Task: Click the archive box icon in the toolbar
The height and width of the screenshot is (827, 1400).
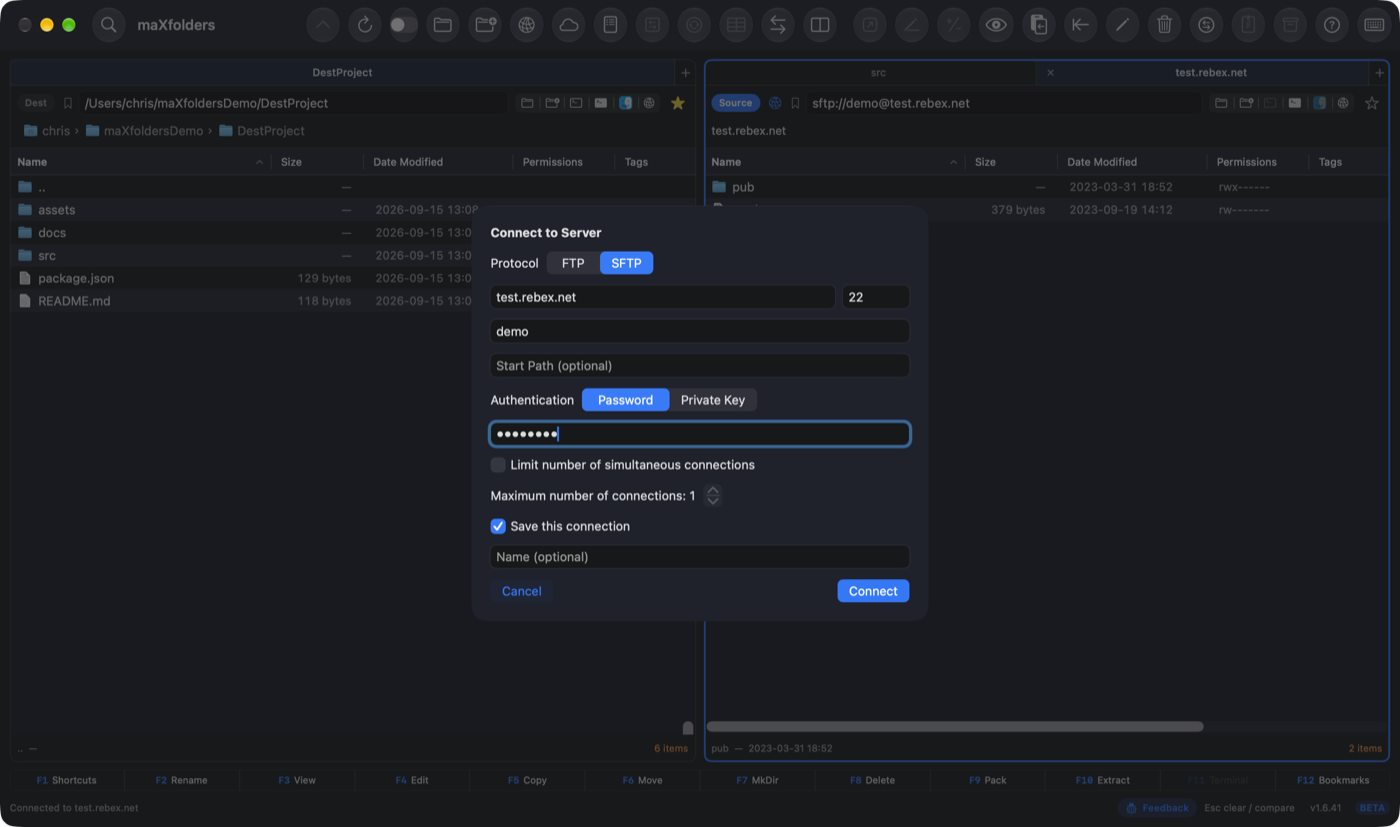Action: point(1290,25)
